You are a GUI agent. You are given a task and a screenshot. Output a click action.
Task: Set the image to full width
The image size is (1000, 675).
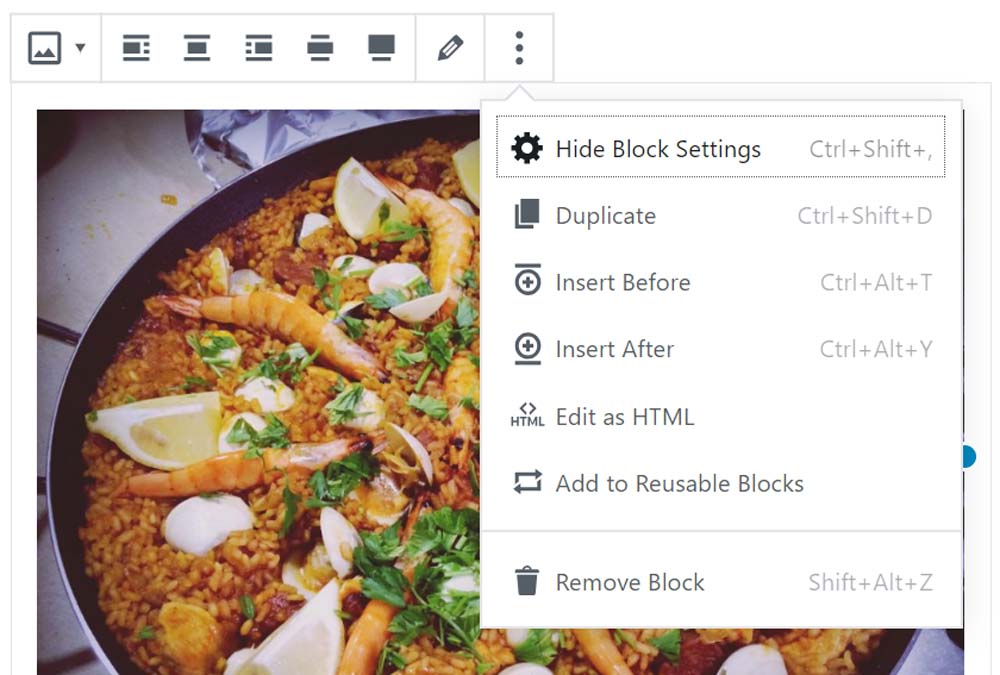point(381,48)
